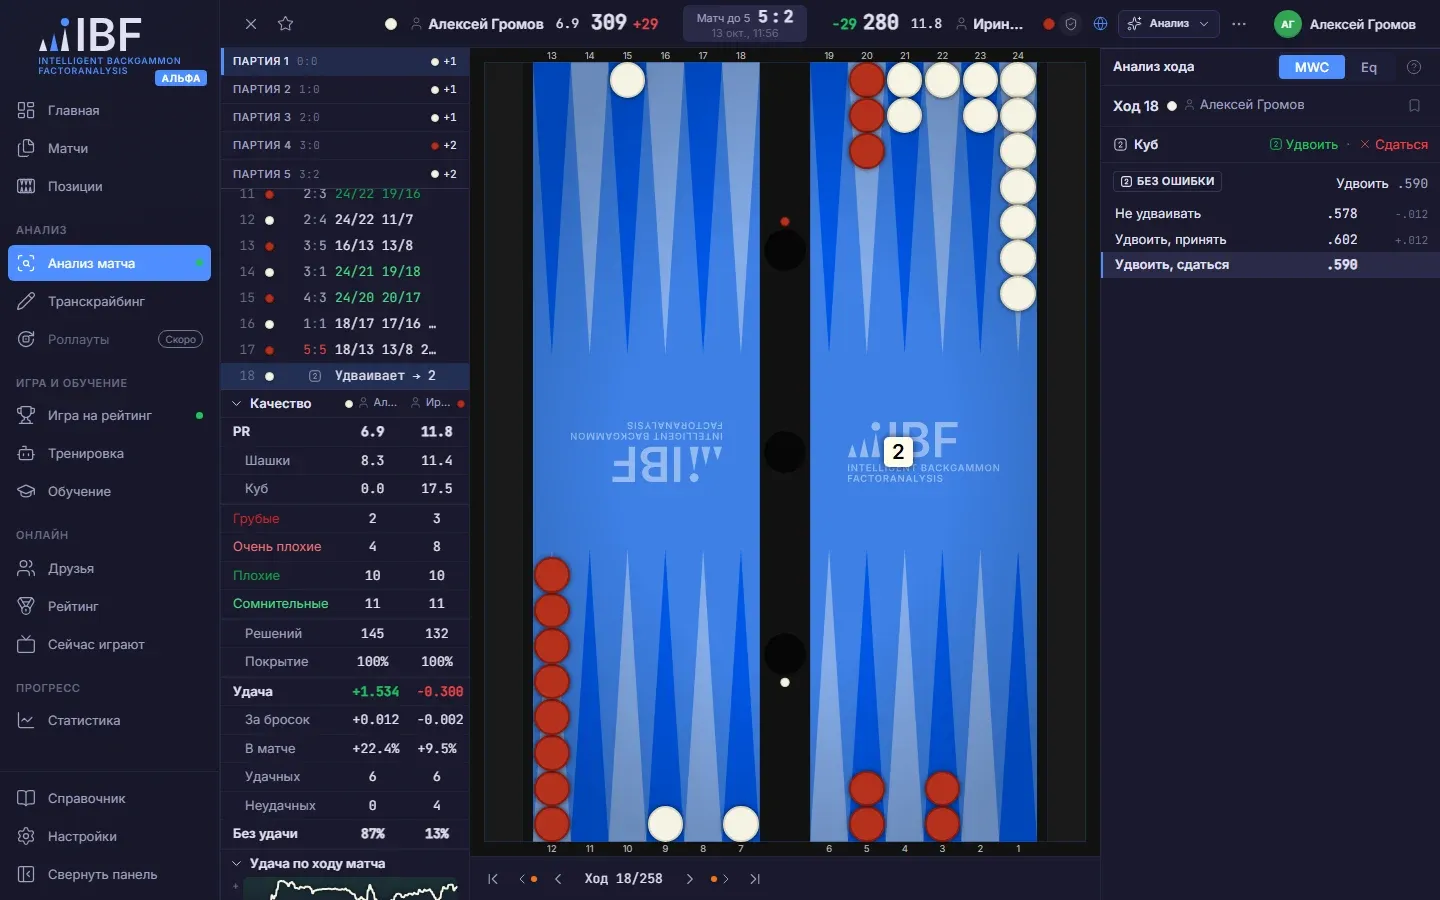Click Свернуть панель to collapse sidebar
The image size is (1440, 900).
coord(110,874)
